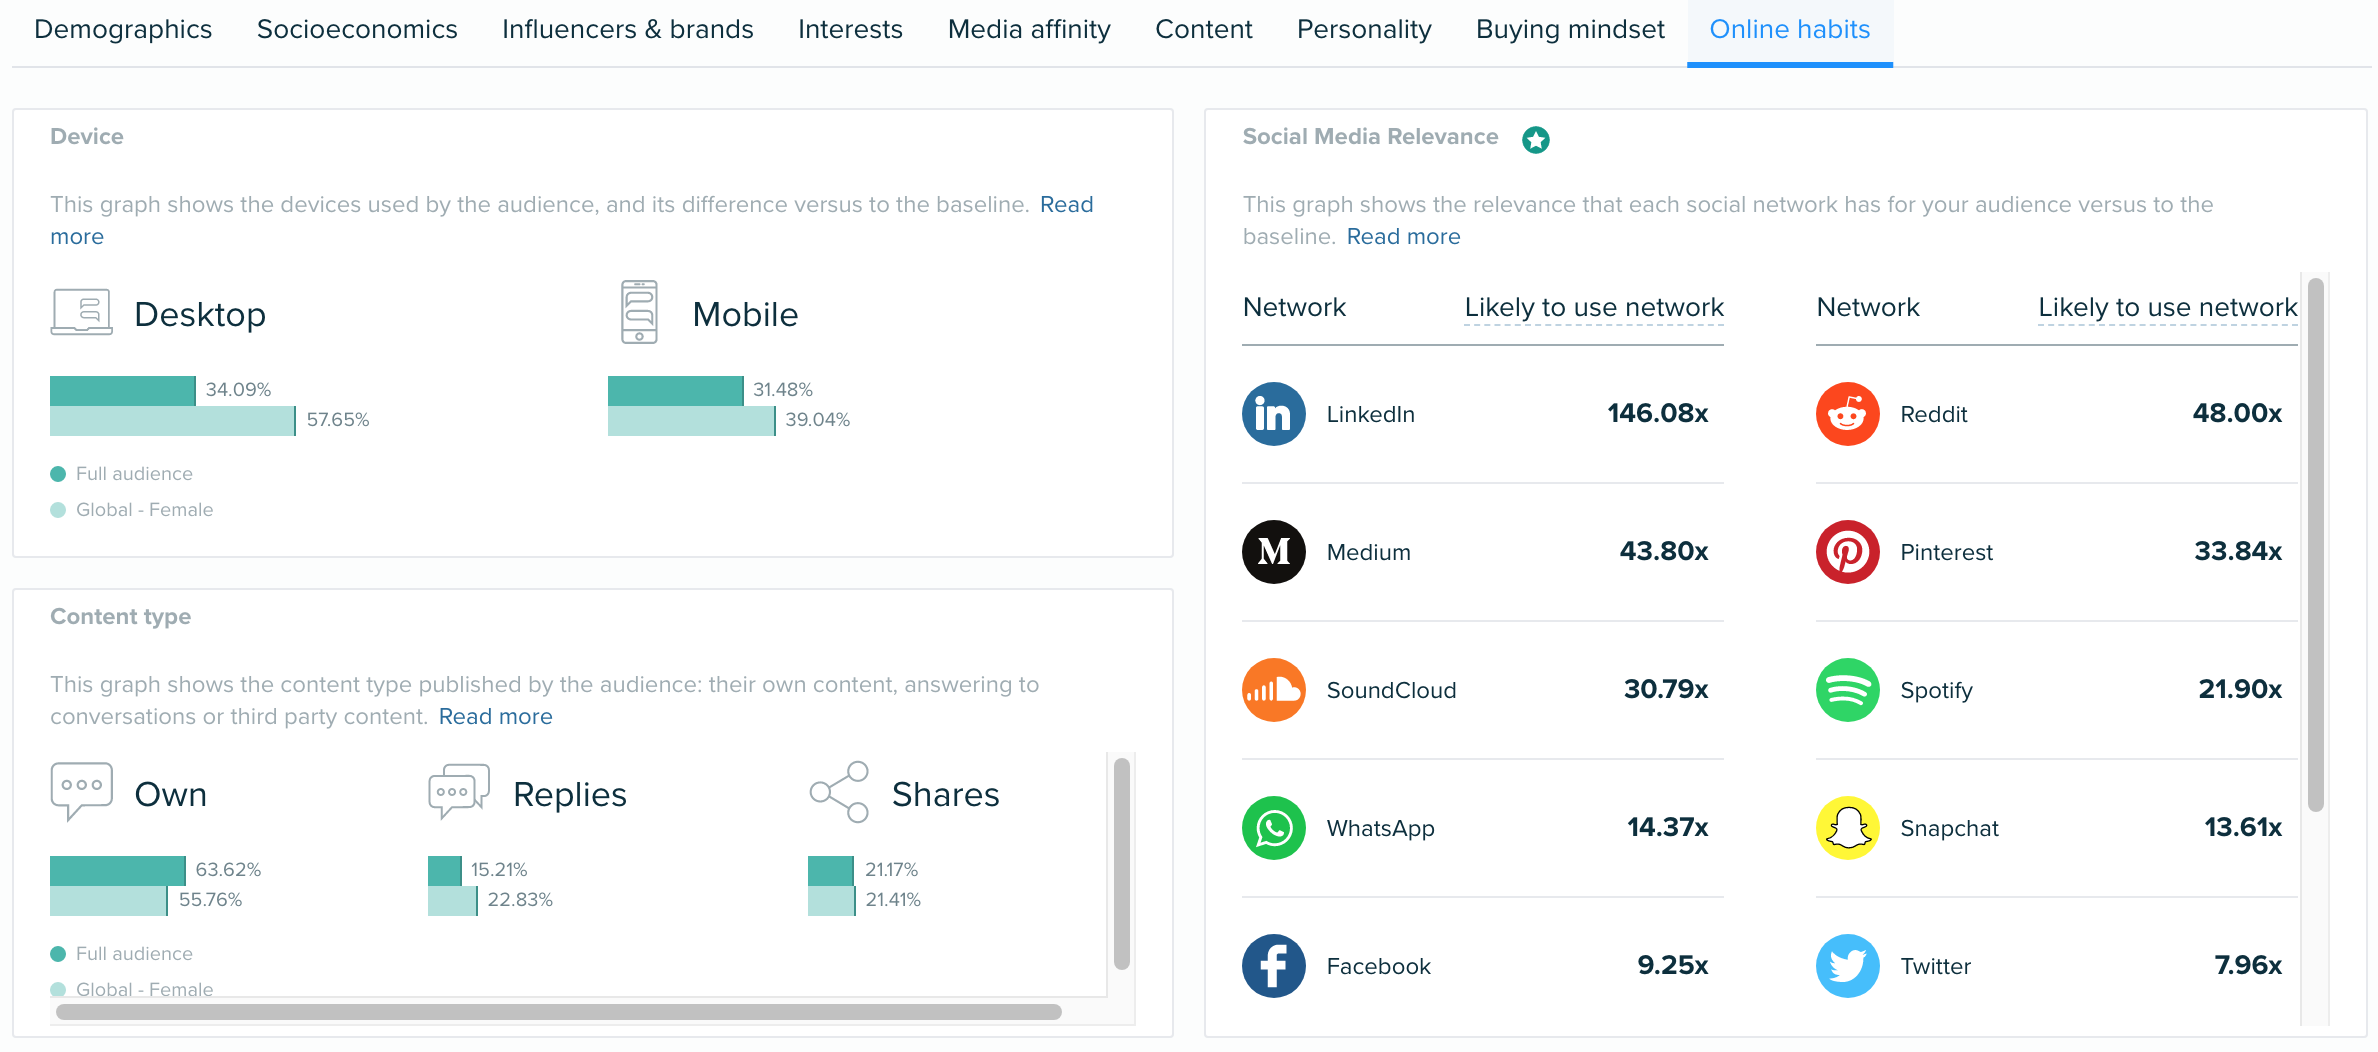Open the SoundCloud network entry icon

[1273, 689]
